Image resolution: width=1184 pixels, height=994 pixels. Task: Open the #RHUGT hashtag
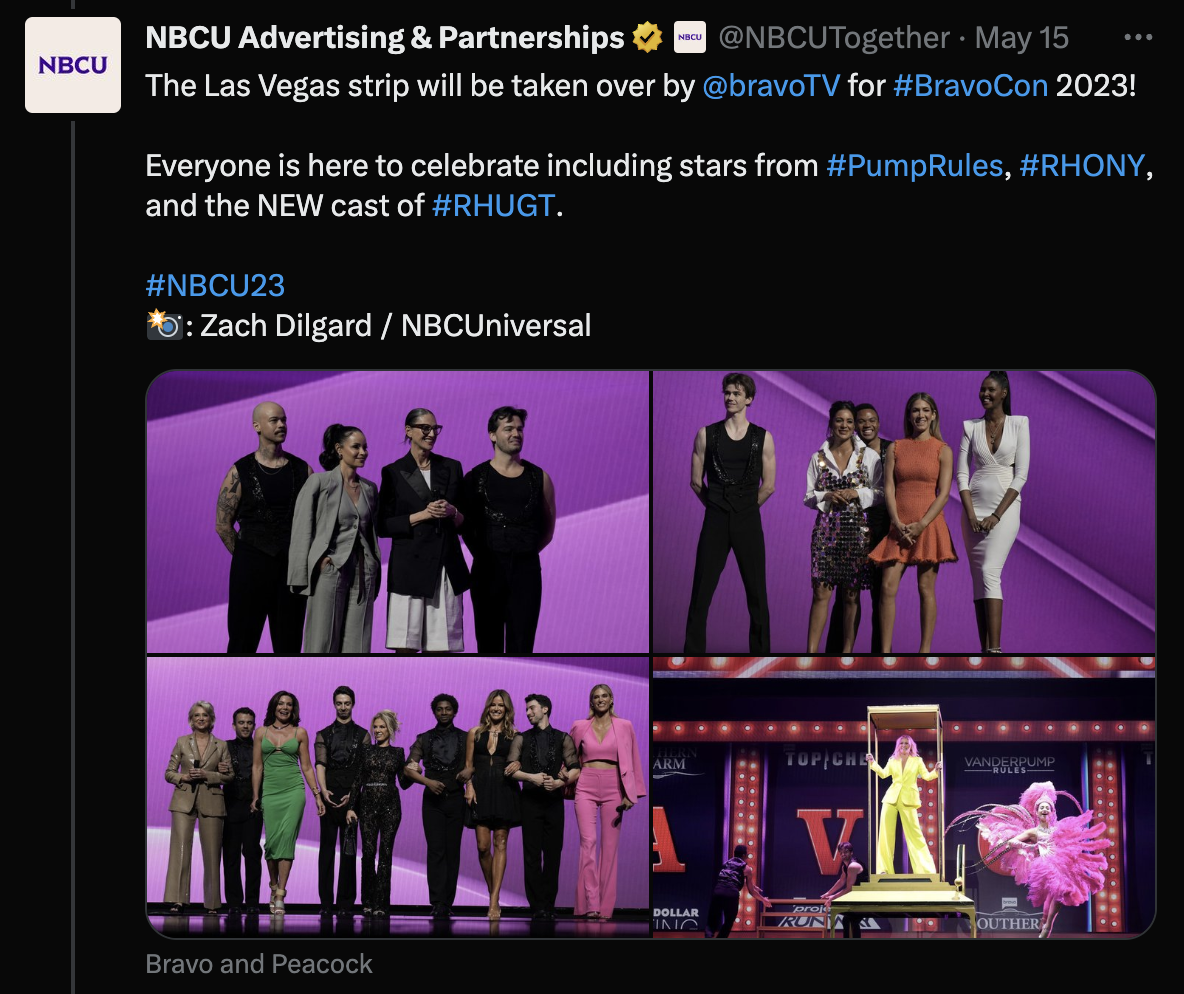(494, 205)
